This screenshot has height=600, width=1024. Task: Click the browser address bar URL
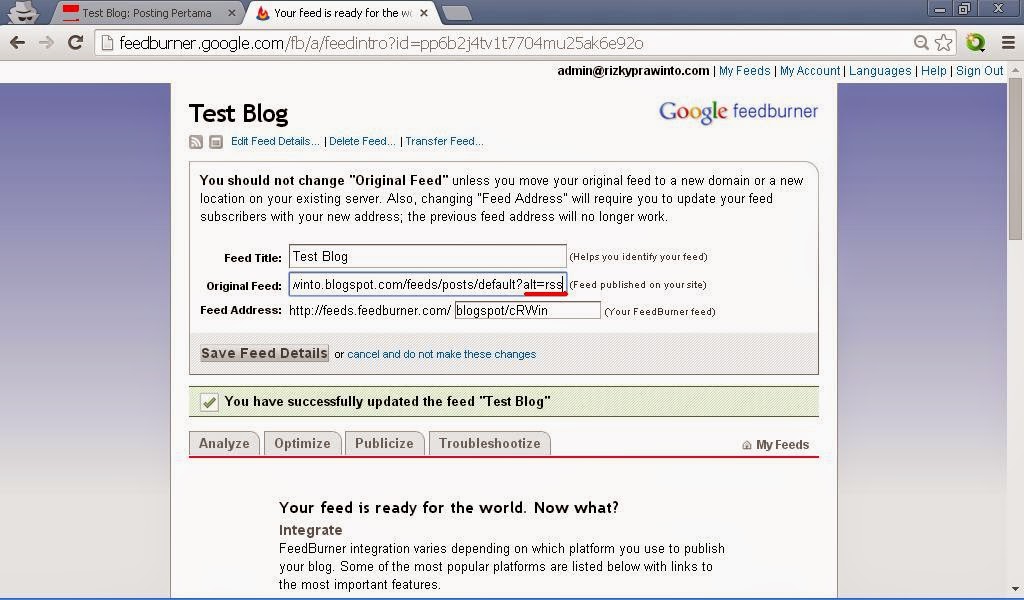point(381,43)
